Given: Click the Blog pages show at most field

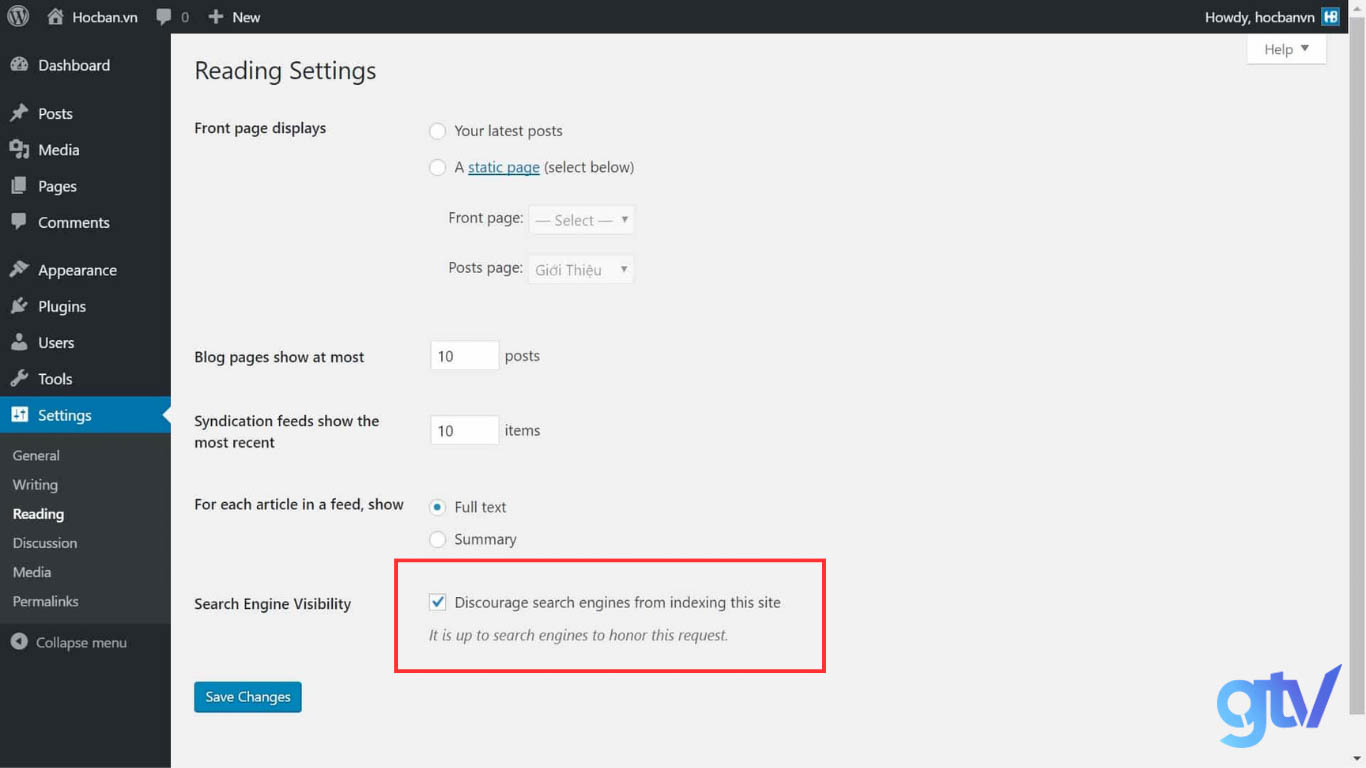Looking at the screenshot, I should pos(463,355).
